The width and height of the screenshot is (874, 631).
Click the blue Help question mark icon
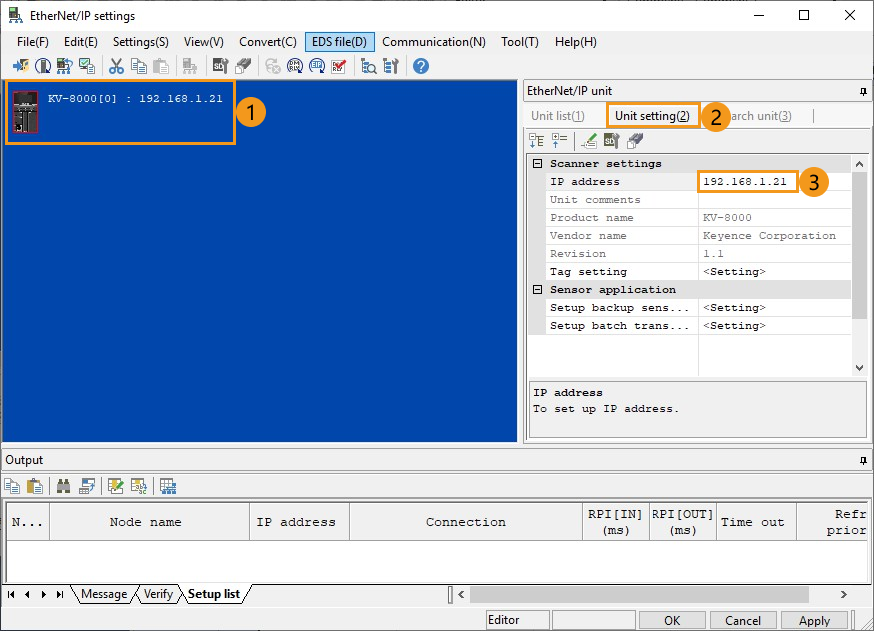[x=421, y=66]
